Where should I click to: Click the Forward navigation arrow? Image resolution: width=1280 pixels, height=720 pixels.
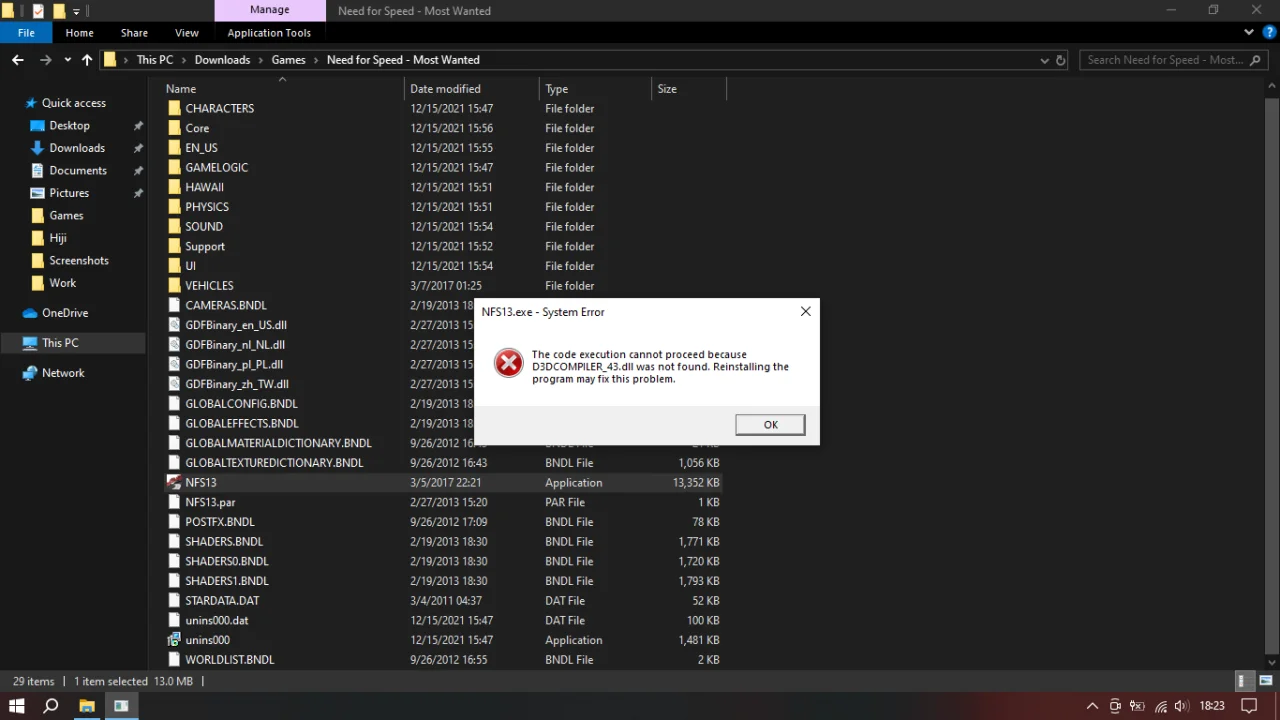click(45, 60)
